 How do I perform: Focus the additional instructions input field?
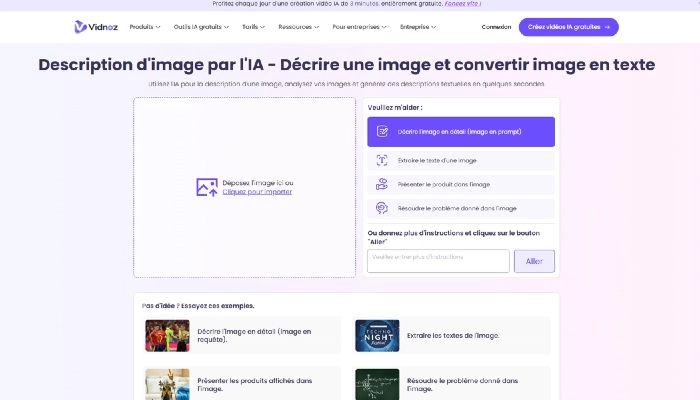click(x=438, y=261)
